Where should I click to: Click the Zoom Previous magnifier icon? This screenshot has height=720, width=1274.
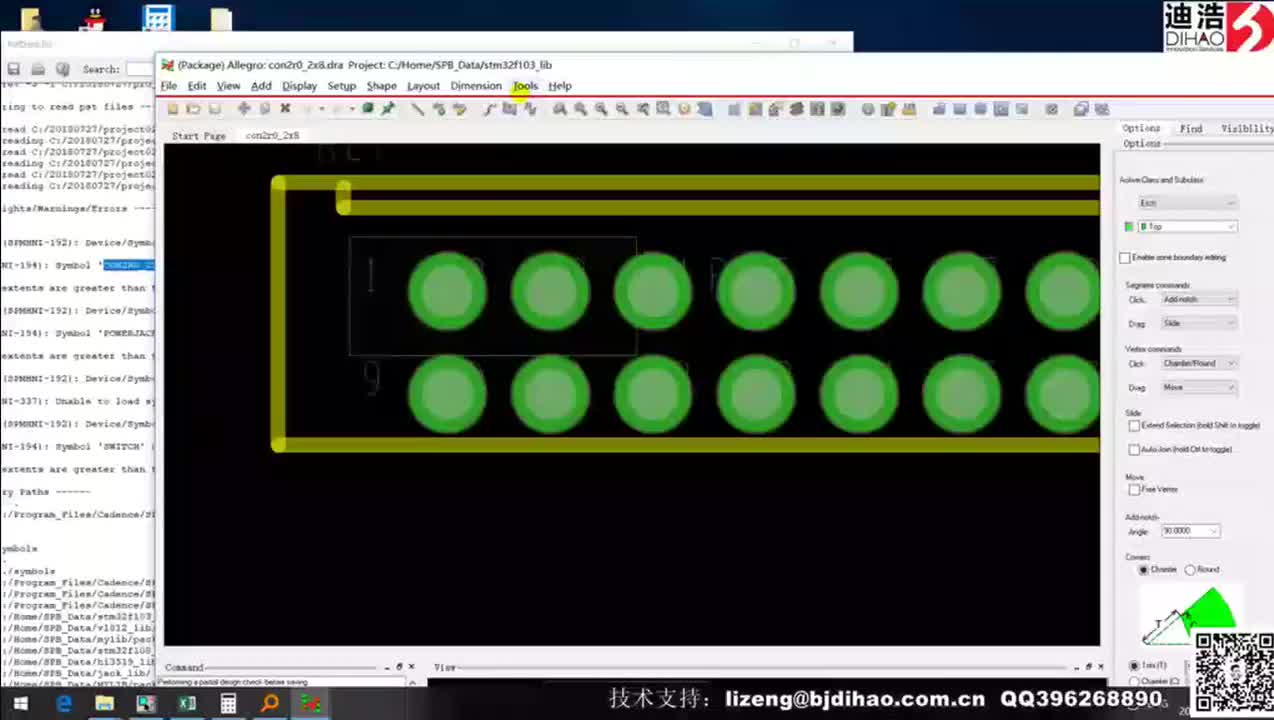point(643,109)
